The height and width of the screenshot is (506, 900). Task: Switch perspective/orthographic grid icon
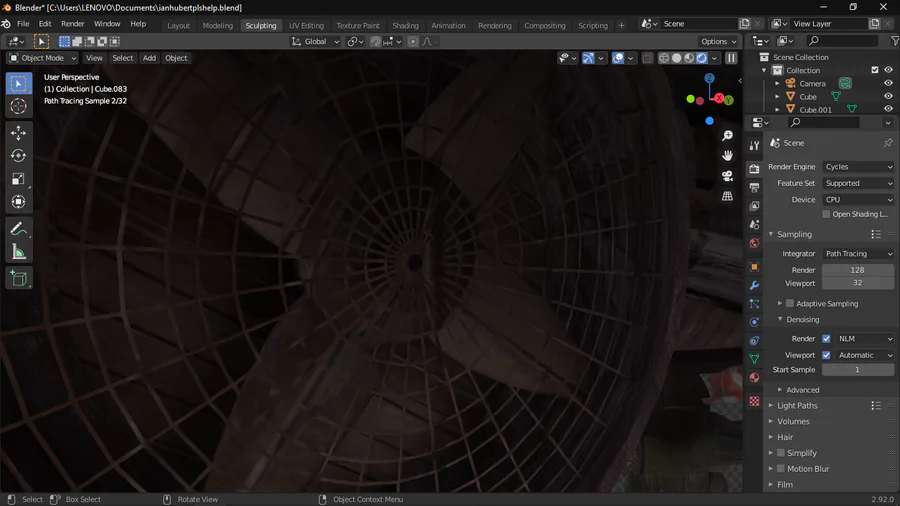tap(727, 196)
